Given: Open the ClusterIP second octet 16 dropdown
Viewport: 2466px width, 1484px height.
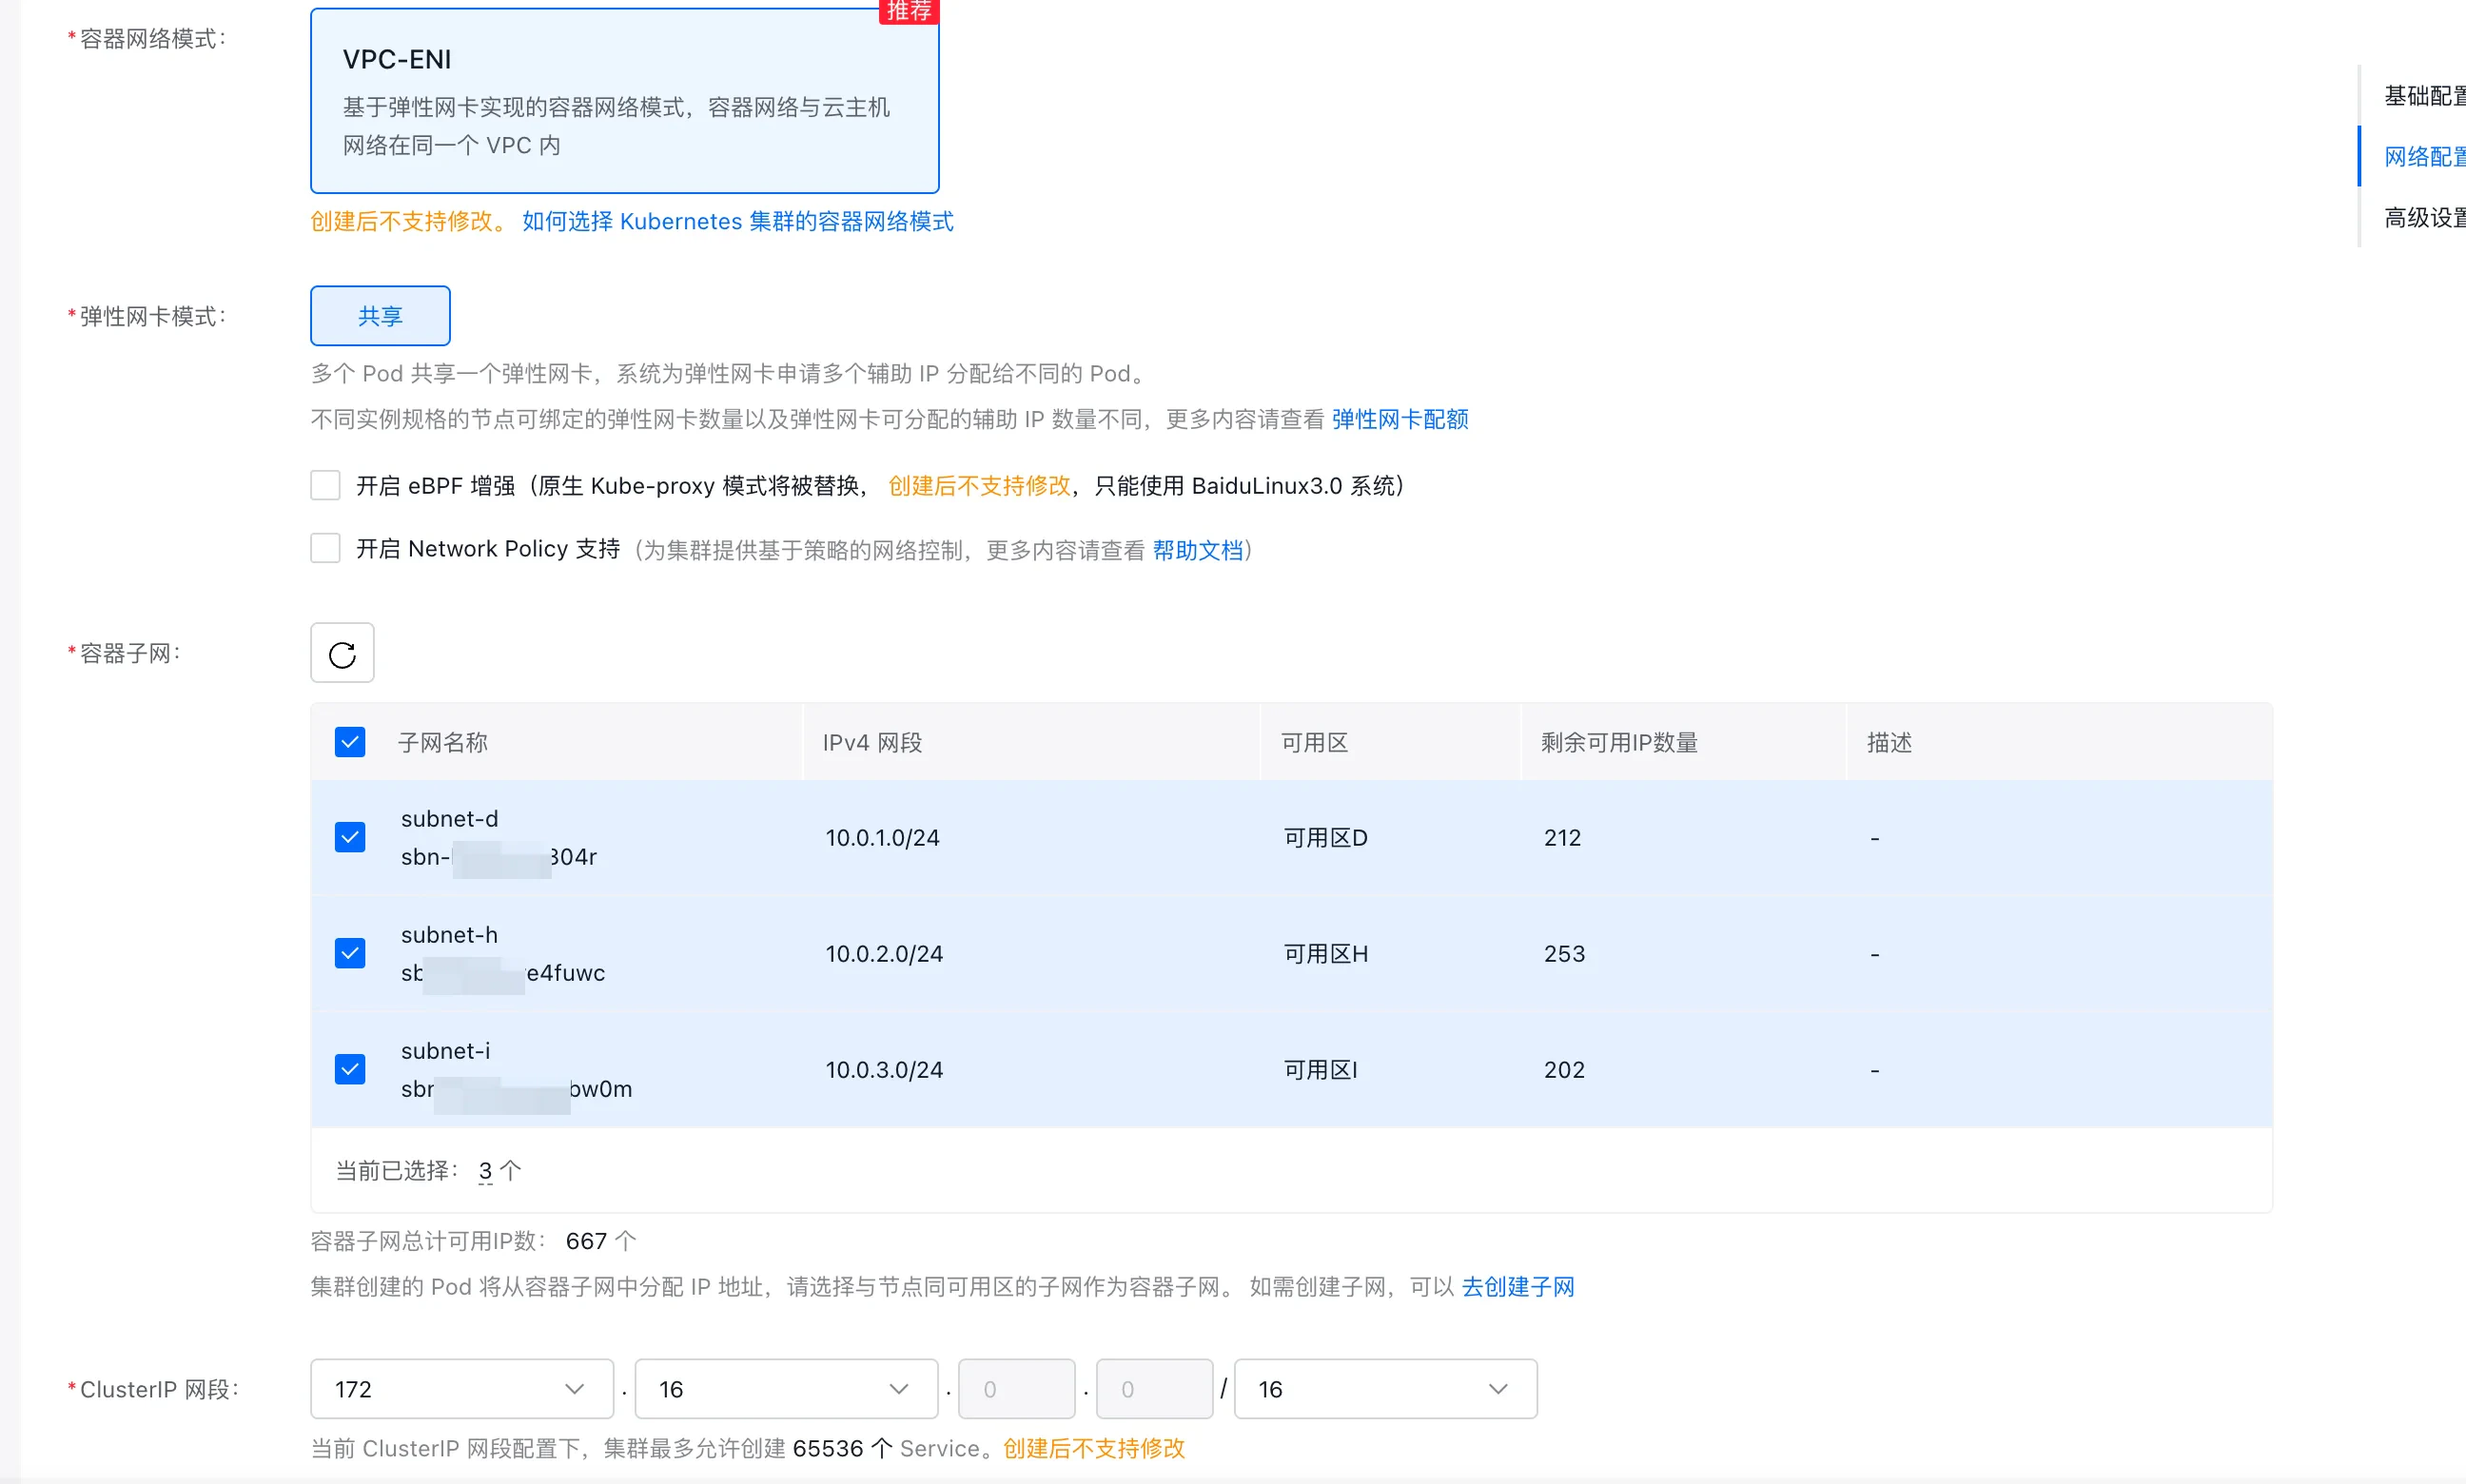Looking at the screenshot, I should pos(785,1388).
